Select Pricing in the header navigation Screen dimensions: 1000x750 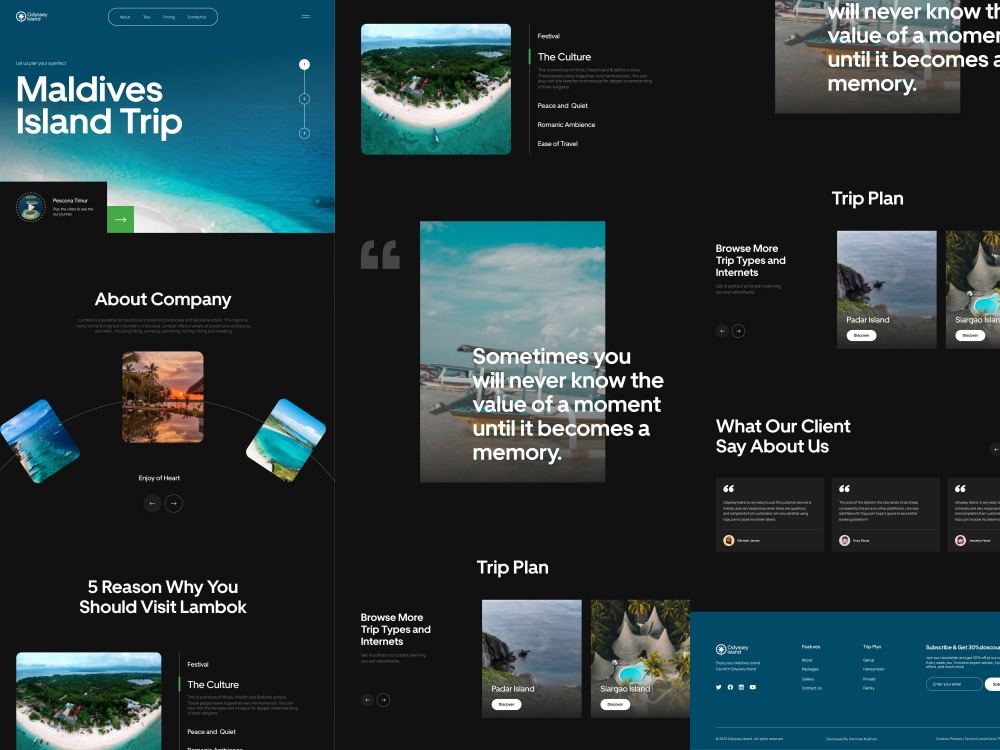169,17
